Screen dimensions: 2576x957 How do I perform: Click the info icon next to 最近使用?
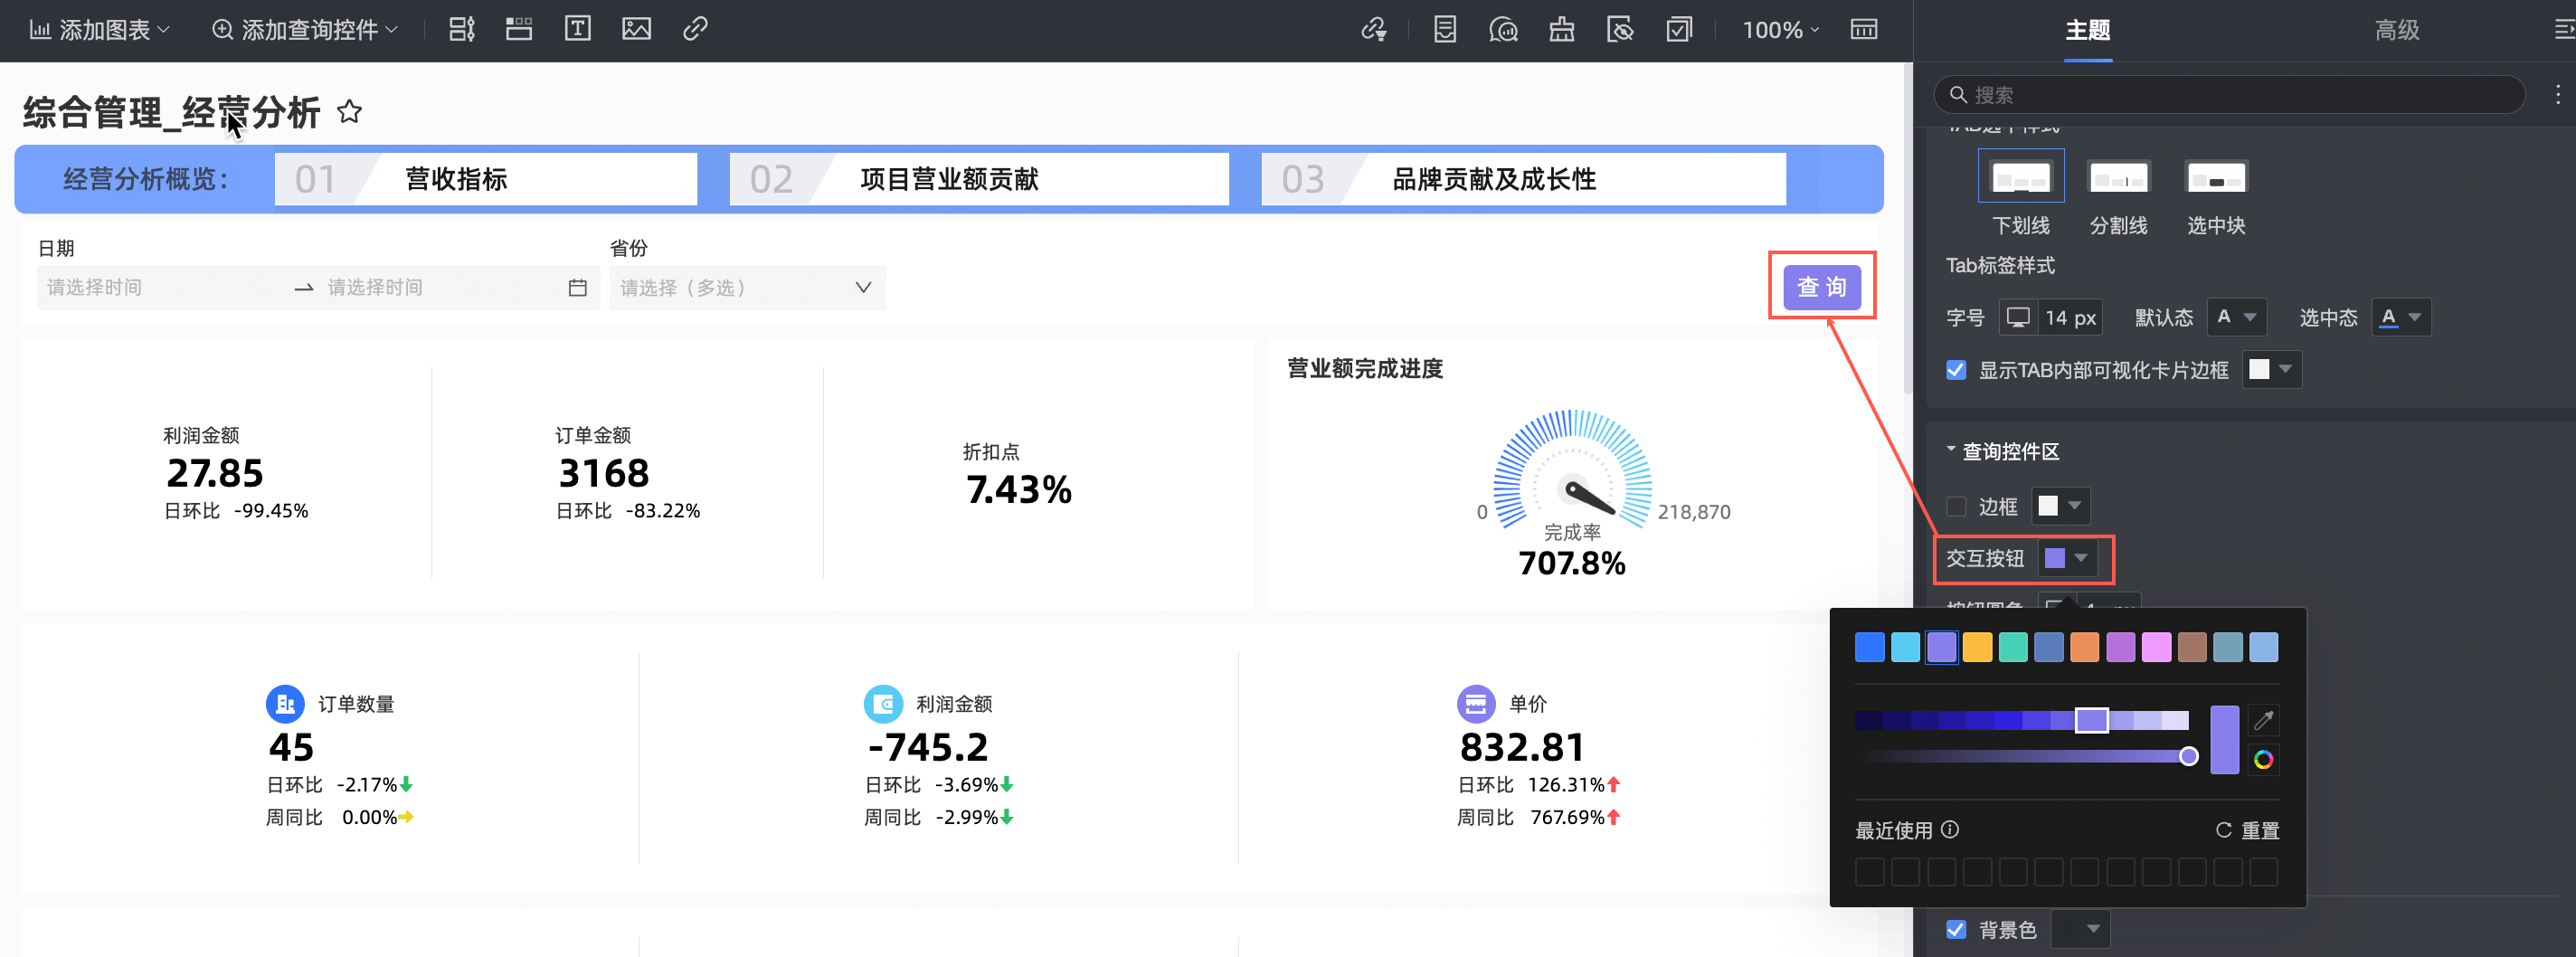pyautogui.click(x=1949, y=829)
